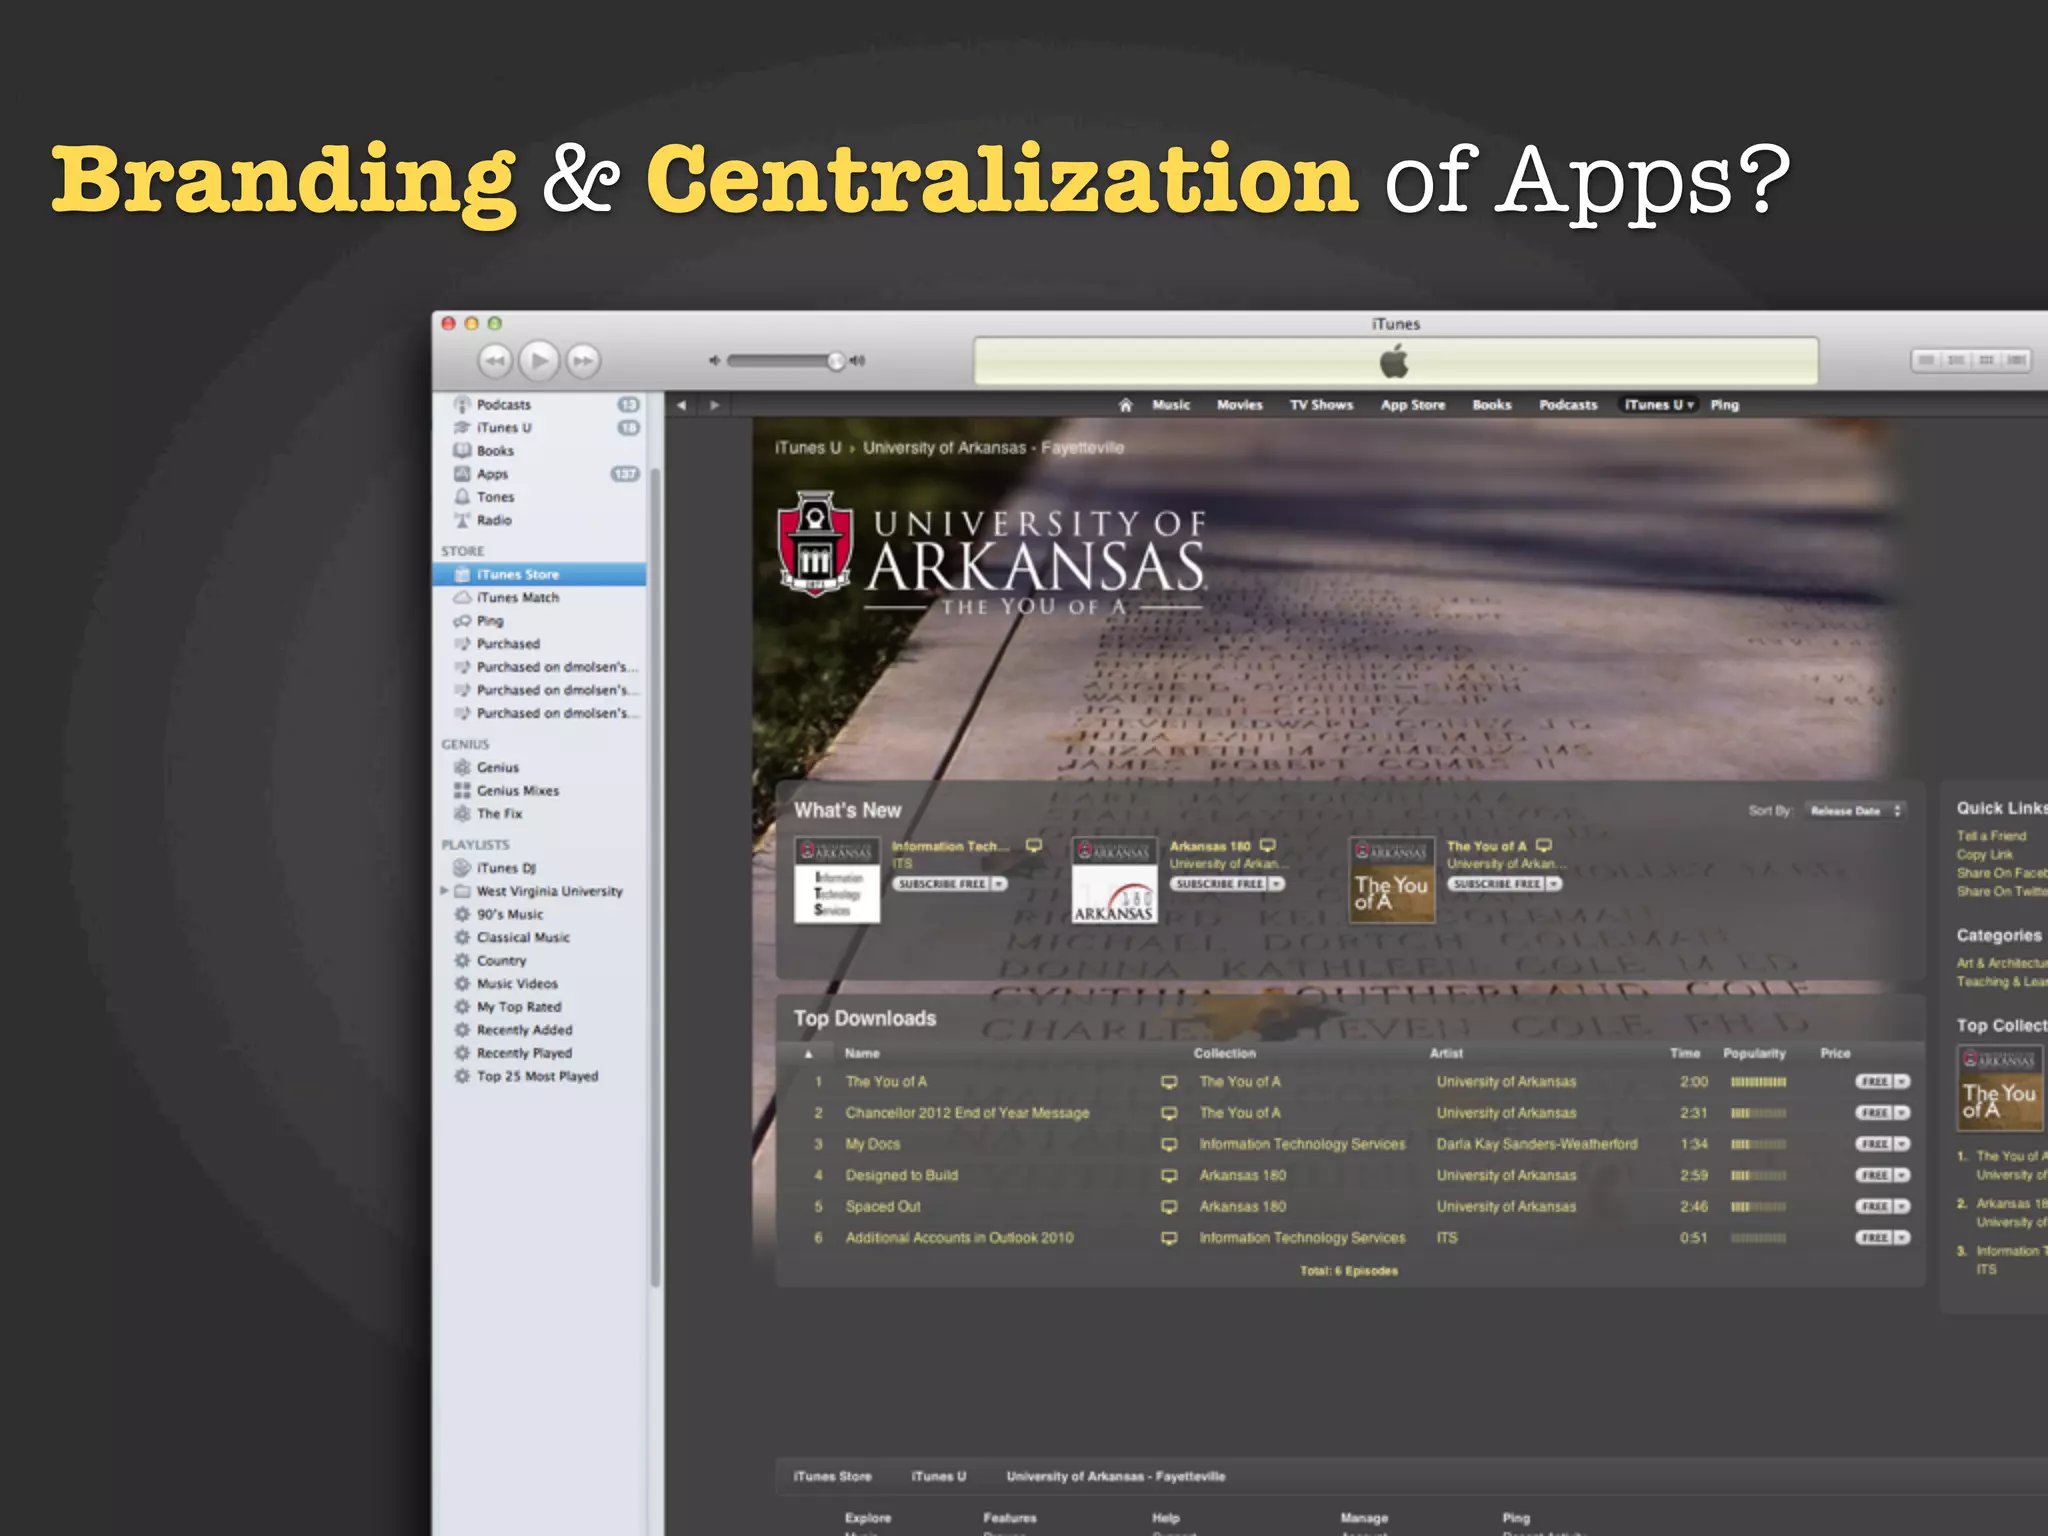Select the My Top Rated playlist
Screen dimensions: 2048x1536
point(540,1007)
